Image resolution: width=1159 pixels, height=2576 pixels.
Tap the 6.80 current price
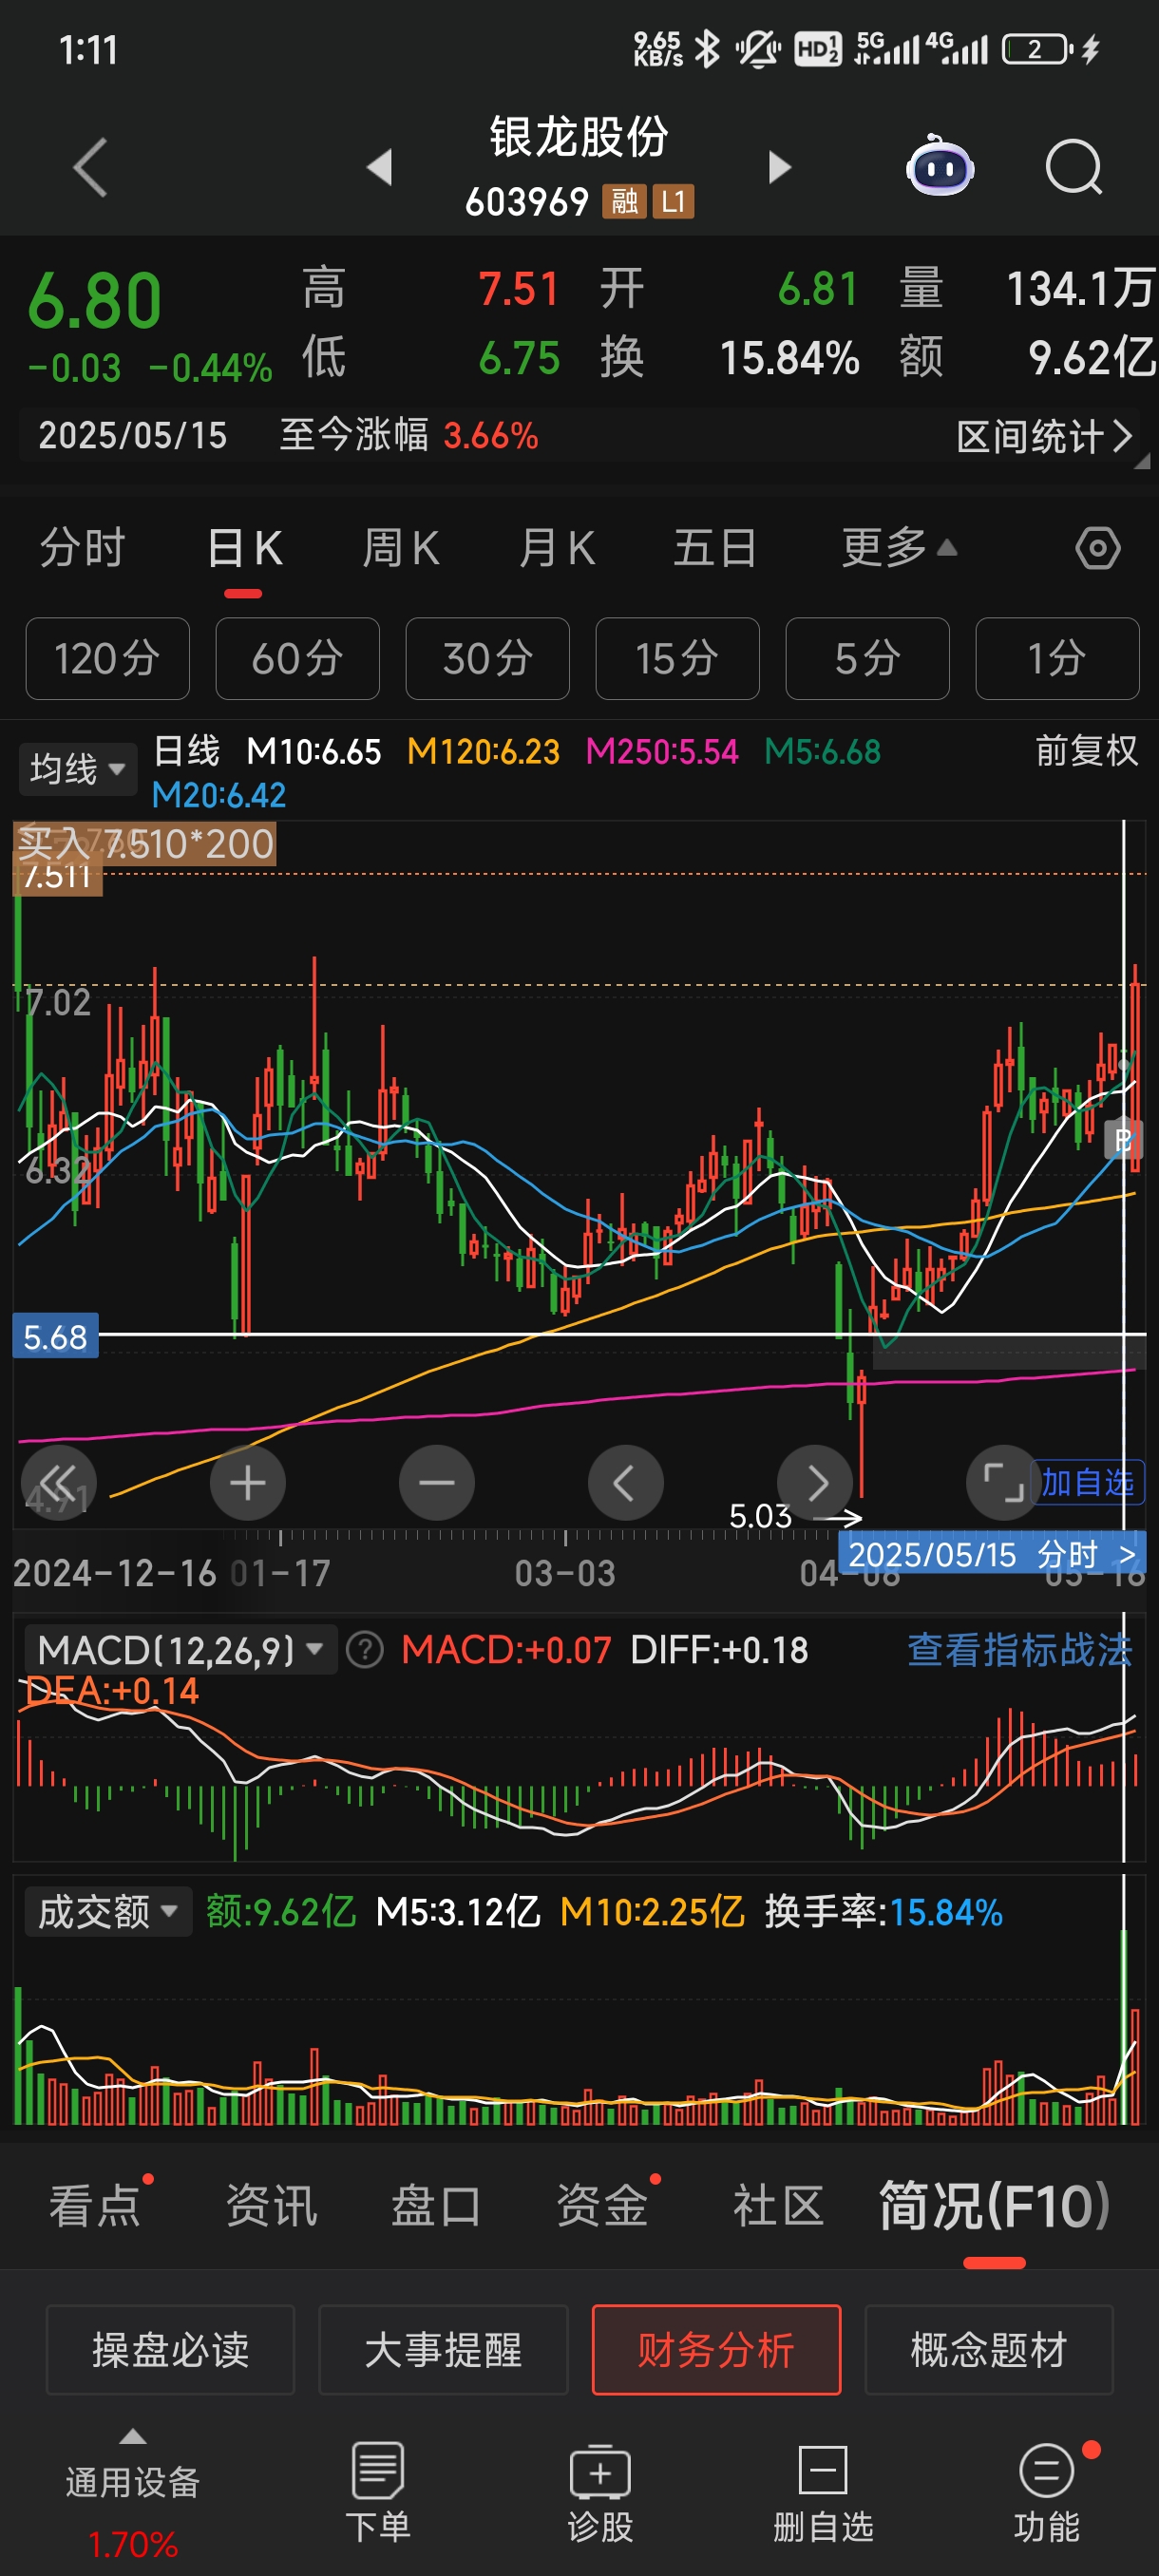click(94, 301)
